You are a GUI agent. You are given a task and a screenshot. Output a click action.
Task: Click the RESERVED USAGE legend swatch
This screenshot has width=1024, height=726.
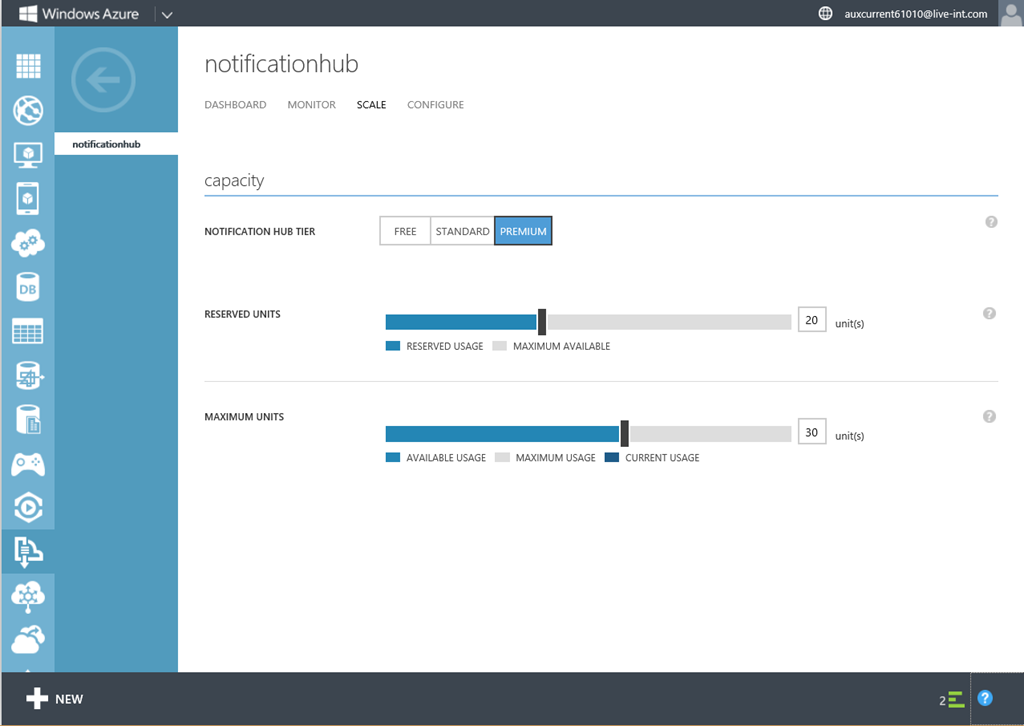(392, 346)
